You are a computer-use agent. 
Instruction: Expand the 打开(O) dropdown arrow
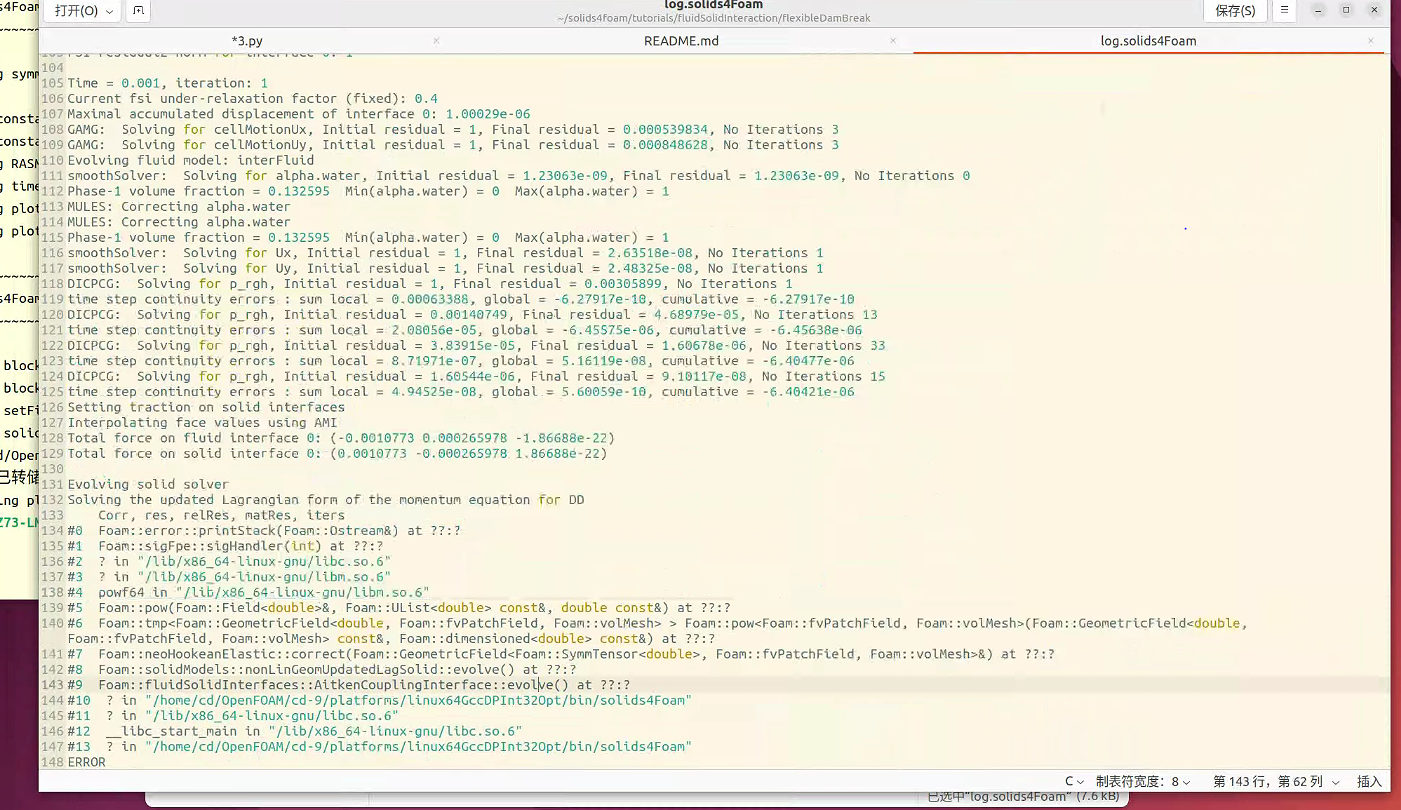[109, 11]
